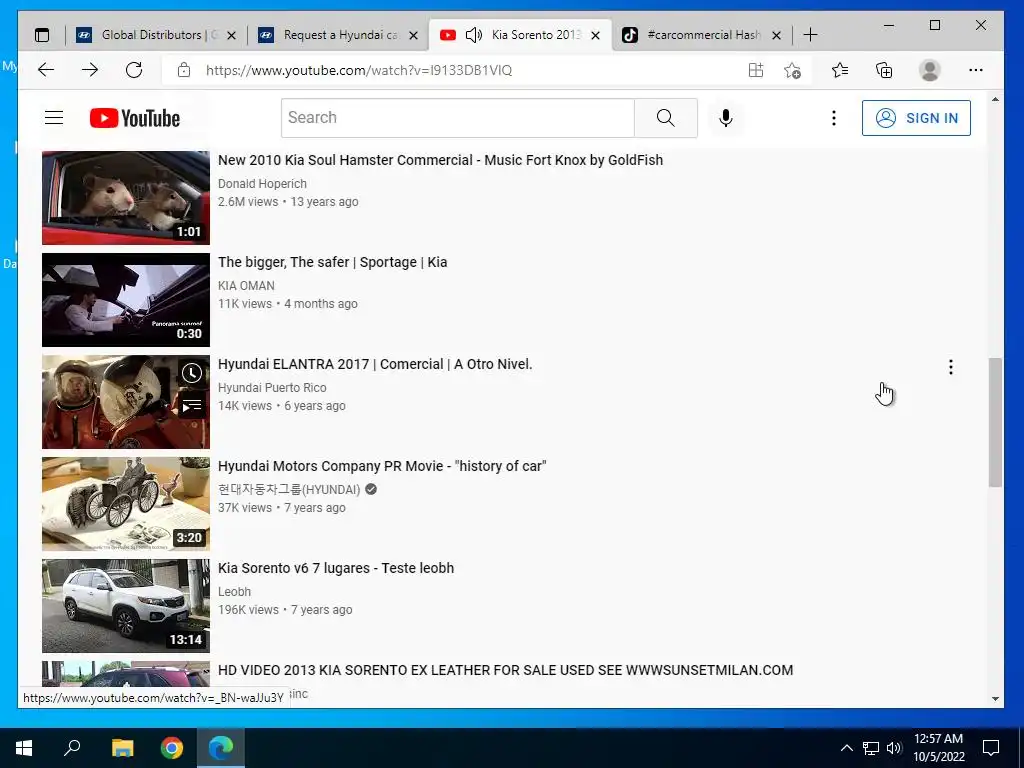Open the YouTube hamburger guide menu
This screenshot has height=768, width=1024.
(x=54, y=118)
